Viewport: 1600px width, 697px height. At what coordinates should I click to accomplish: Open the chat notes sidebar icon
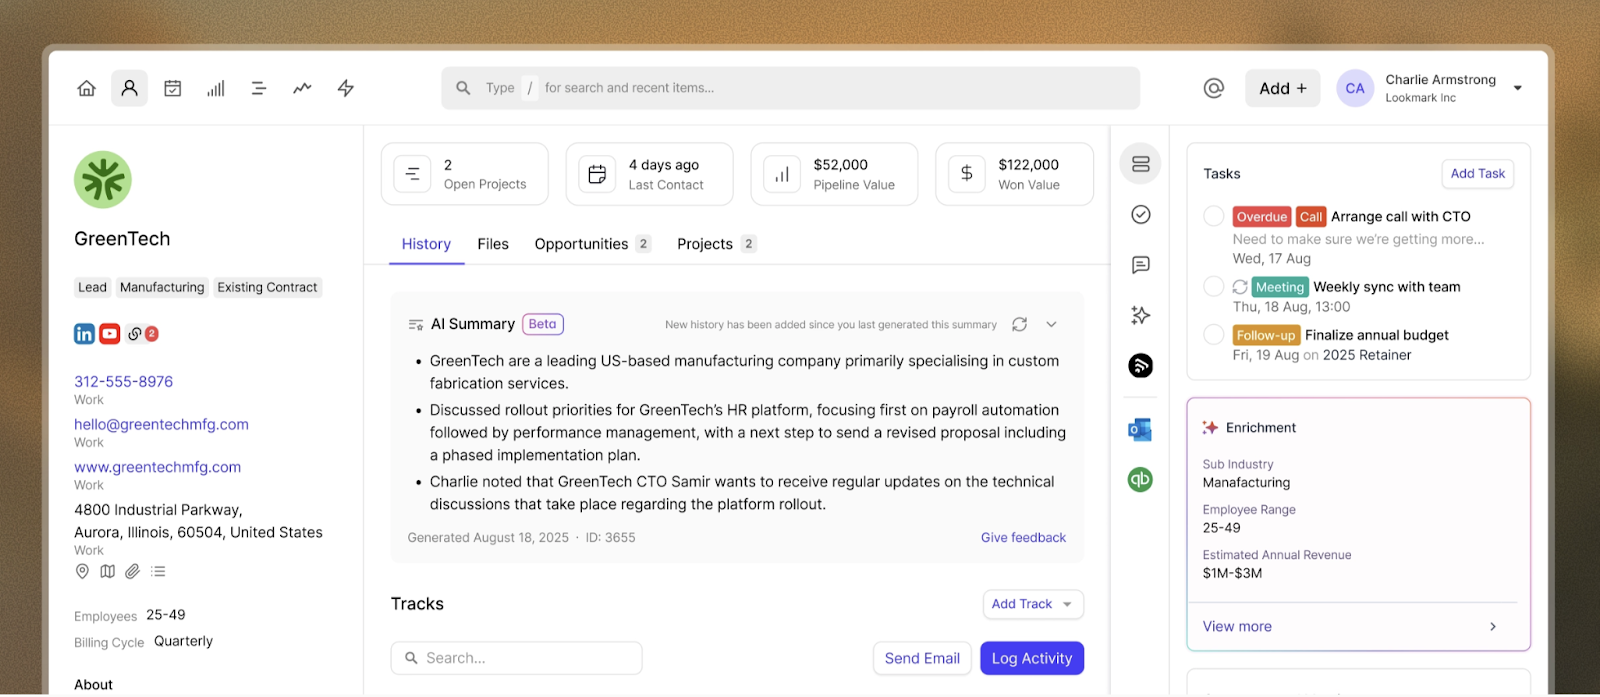[x=1141, y=265]
